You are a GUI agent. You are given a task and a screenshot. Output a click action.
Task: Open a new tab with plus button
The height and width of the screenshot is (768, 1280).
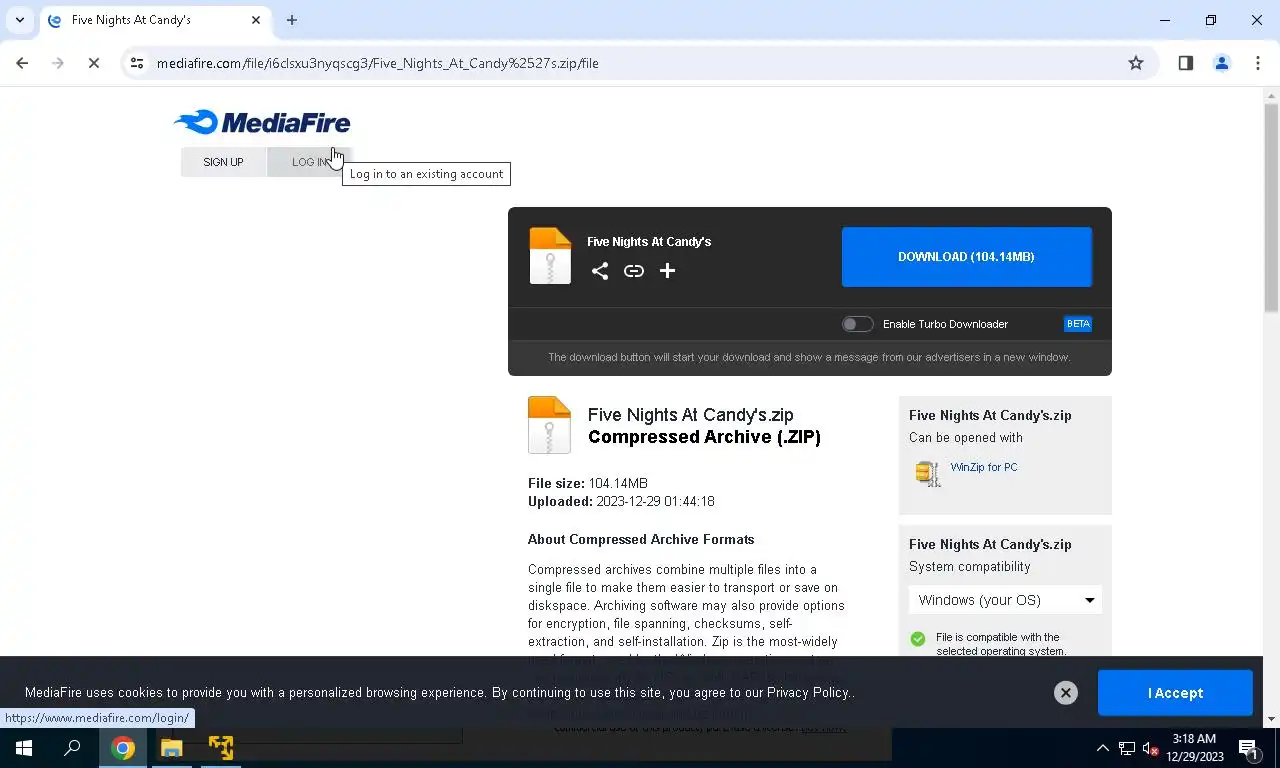pyautogui.click(x=292, y=20)
